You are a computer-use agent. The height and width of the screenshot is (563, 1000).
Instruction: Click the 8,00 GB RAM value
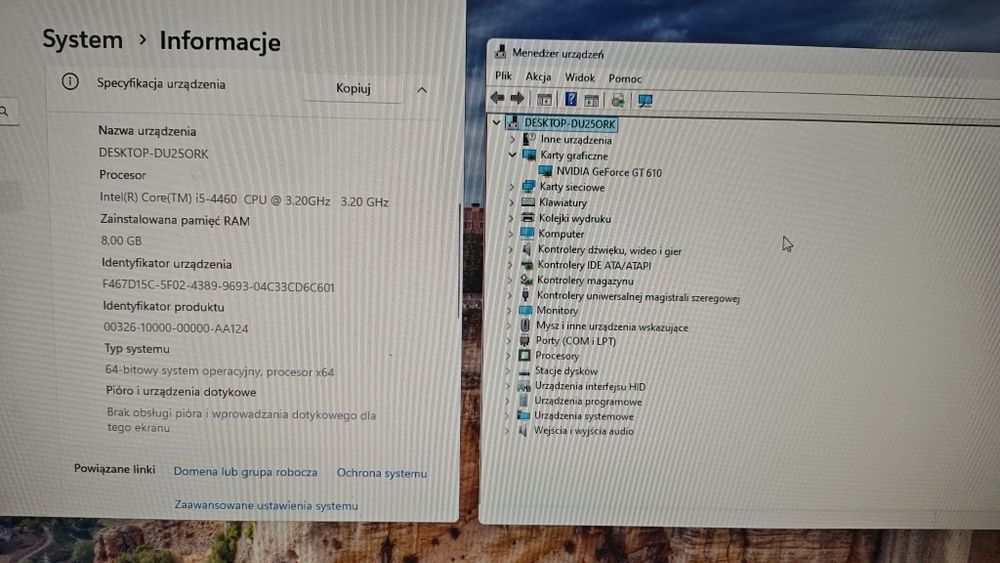(x=121, y=240)
